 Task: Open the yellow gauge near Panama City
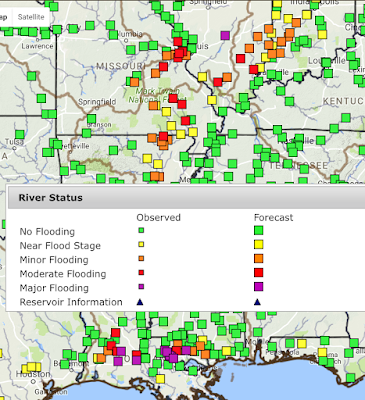pyautogui.click(x=322, y=352)
